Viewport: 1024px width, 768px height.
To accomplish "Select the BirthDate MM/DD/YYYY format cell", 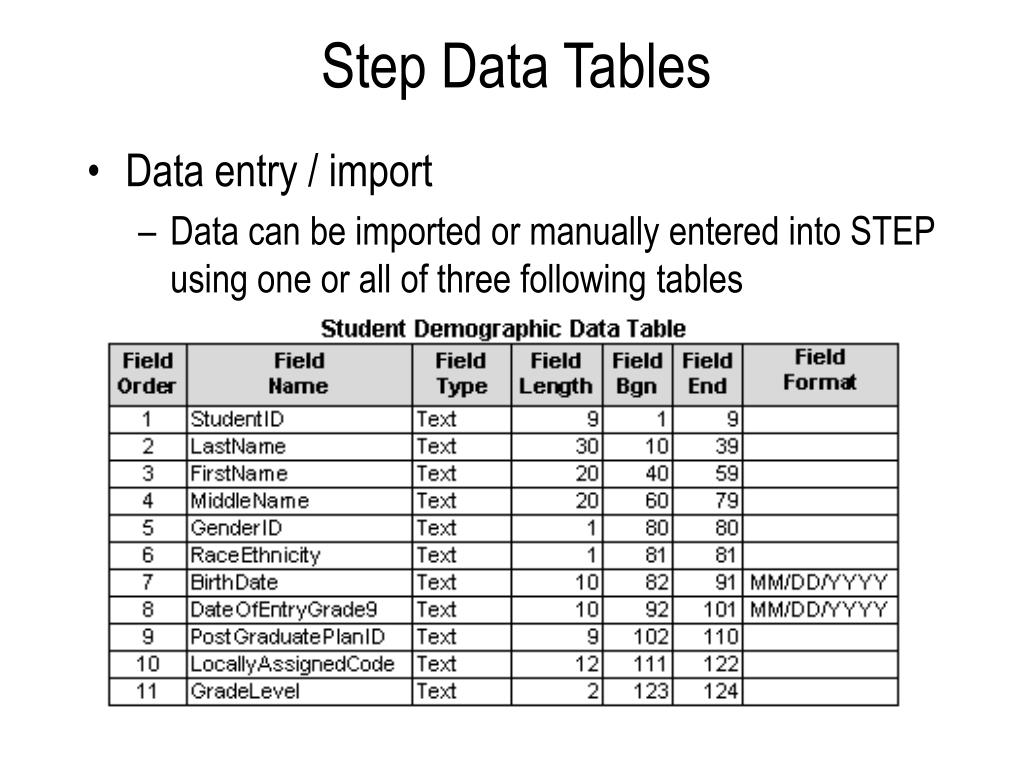I will [820, 583].
